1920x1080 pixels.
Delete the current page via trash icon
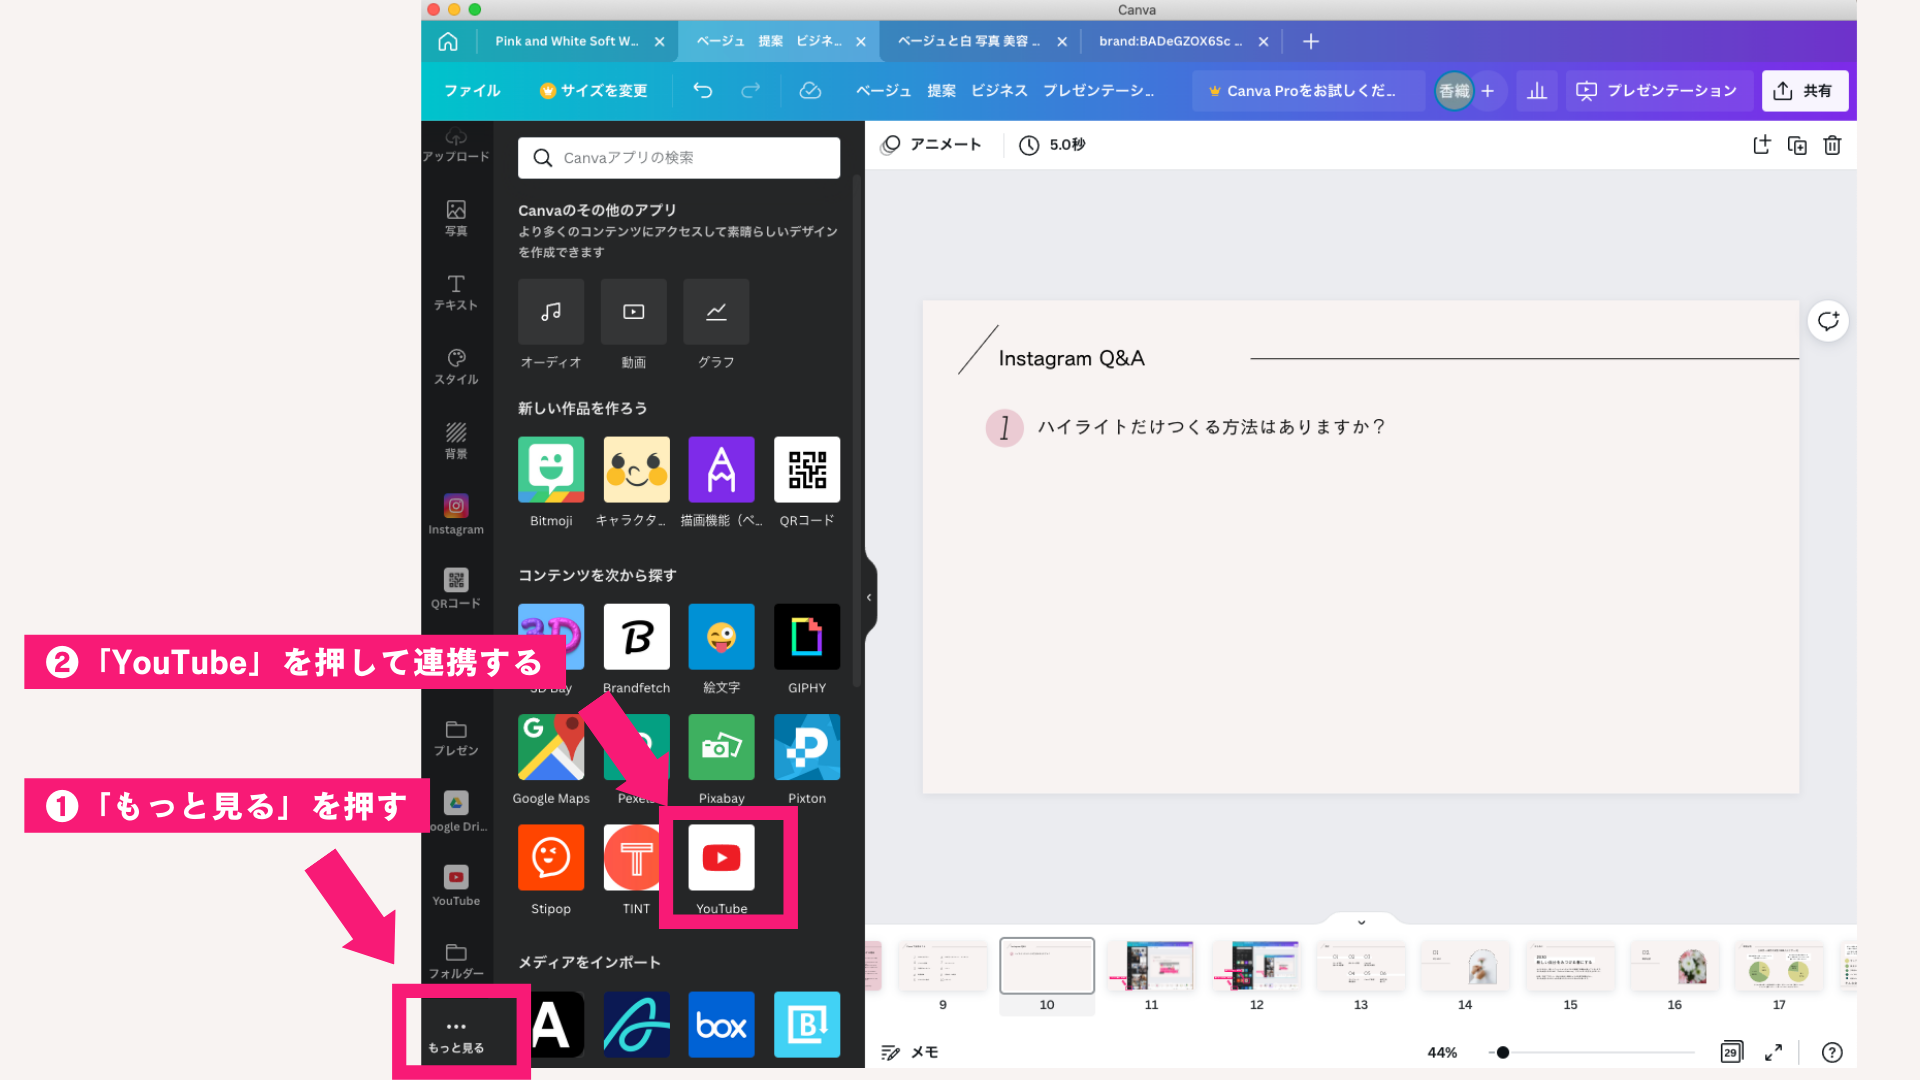(x=1833, y=145)
